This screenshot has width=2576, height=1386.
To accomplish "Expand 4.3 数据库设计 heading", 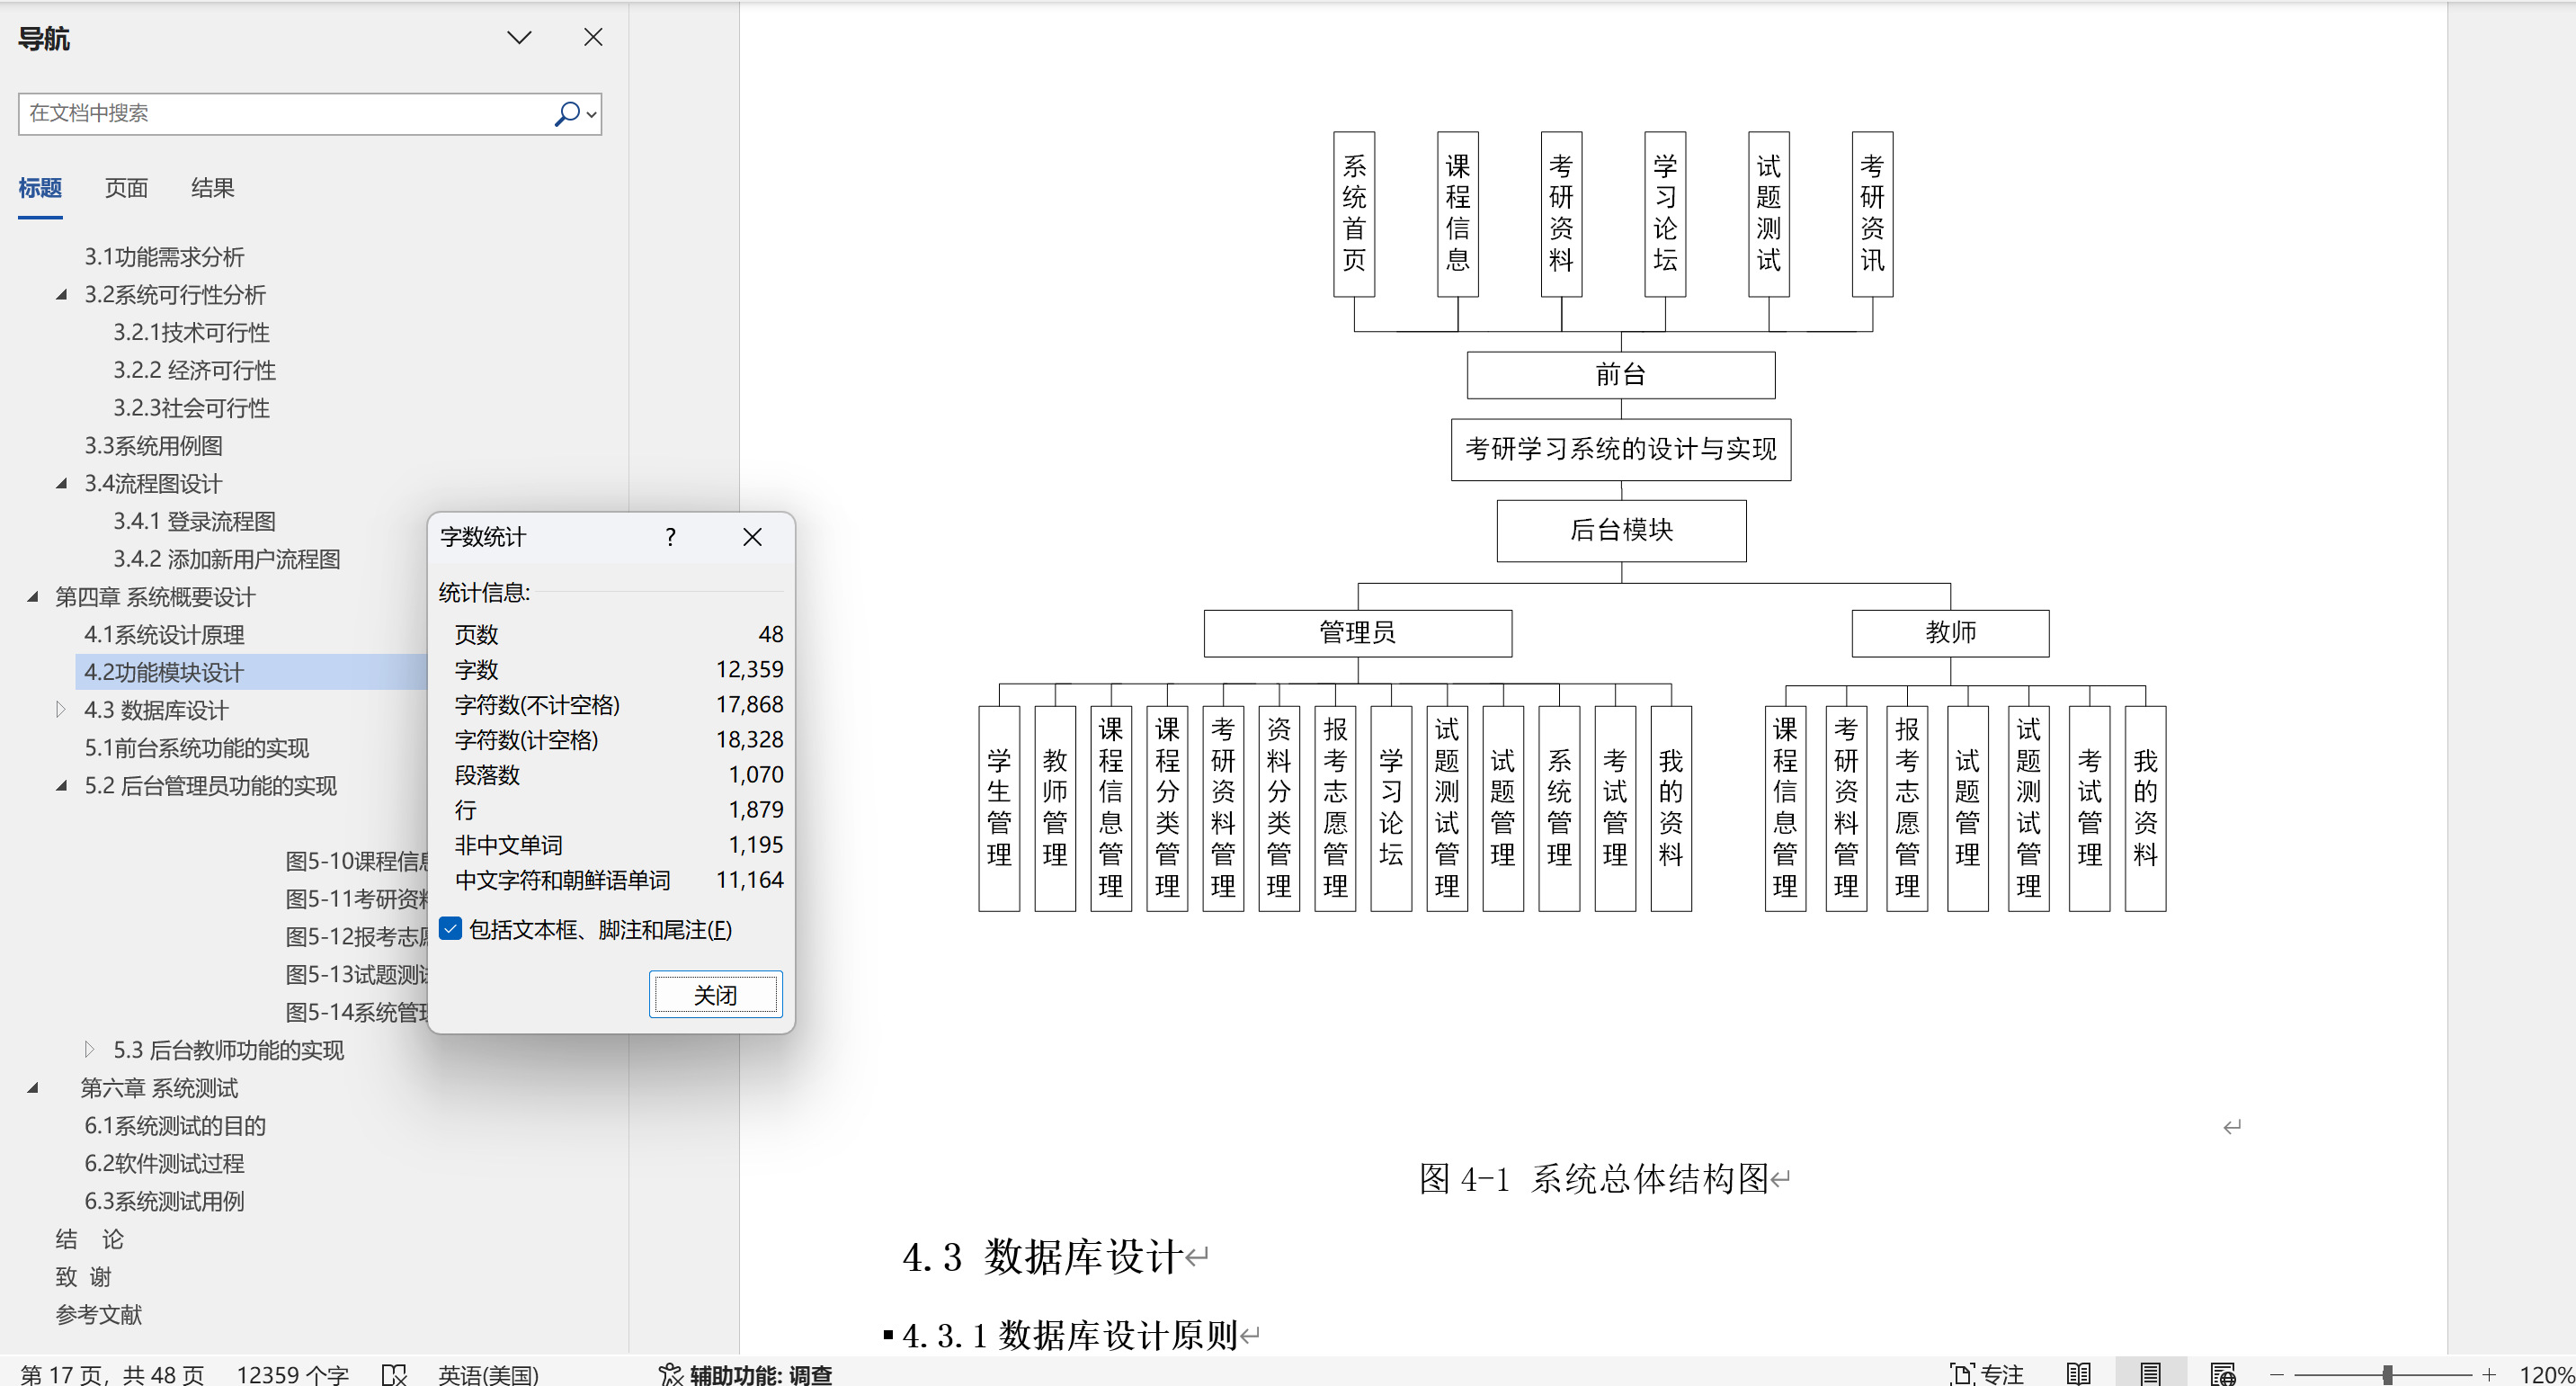I will (61, 710).
